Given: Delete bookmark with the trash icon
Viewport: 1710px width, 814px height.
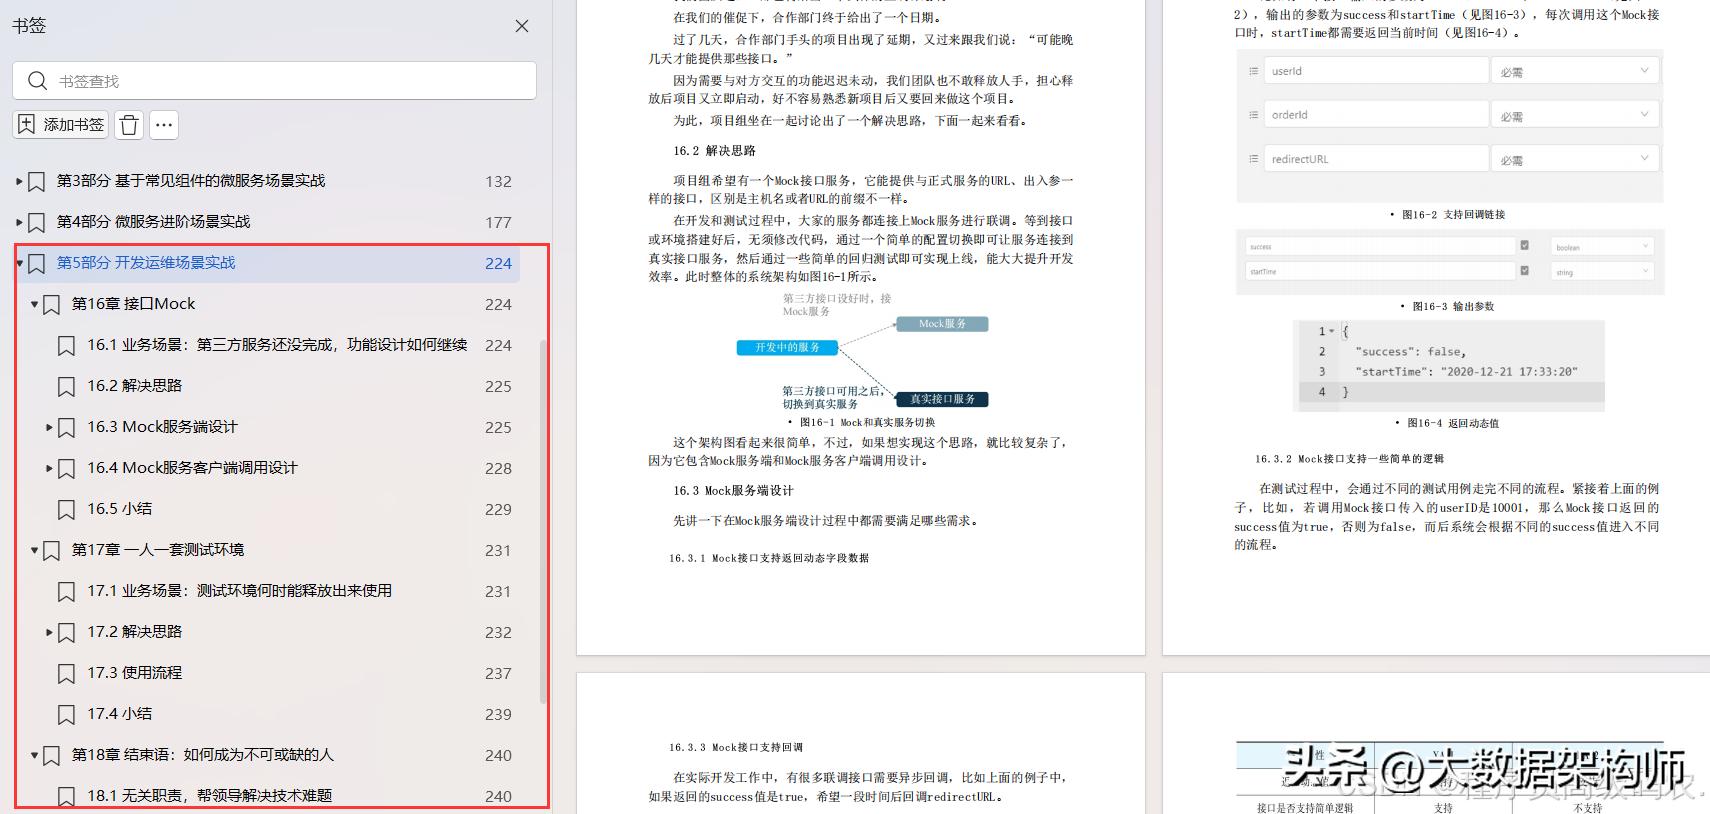Looking at the screenshot, I should pos(129,125).
